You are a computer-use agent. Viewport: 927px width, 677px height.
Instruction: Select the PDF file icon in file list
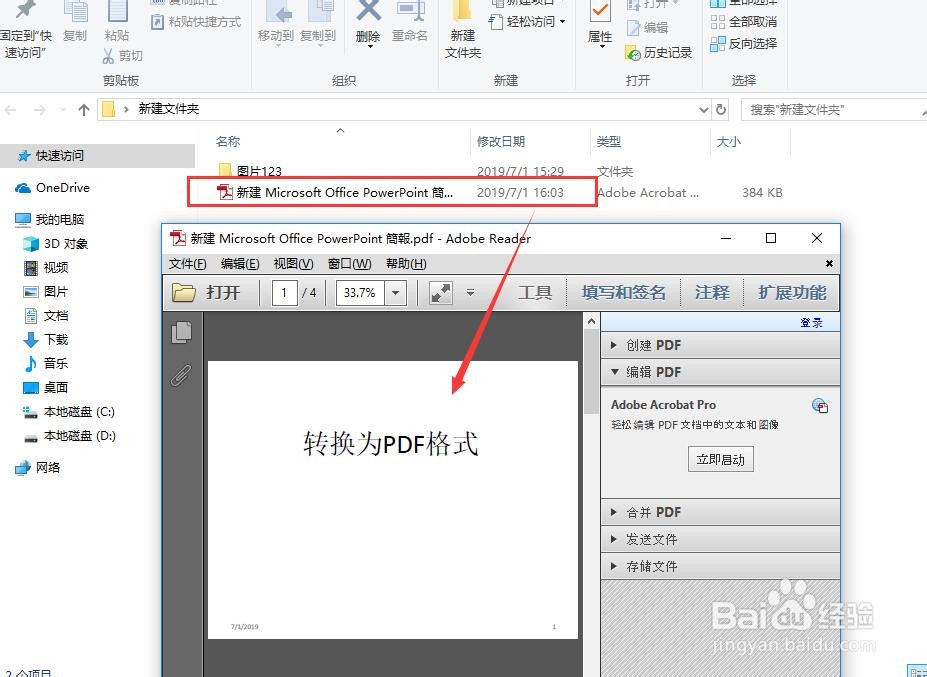pyautogui.click(x=225, y=192)
